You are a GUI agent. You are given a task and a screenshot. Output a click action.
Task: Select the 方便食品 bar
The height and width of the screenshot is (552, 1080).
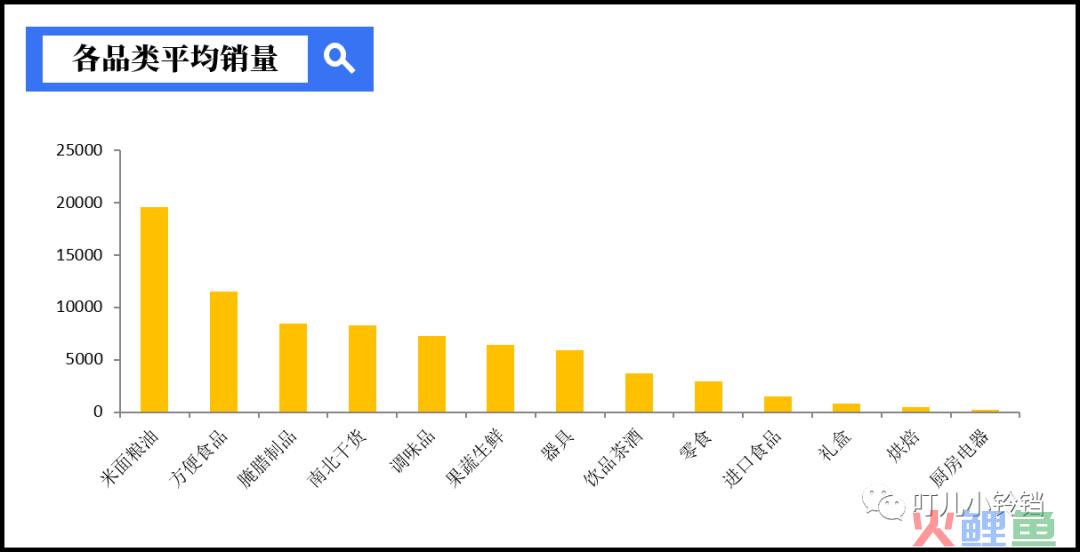click(x=224, y=351)
